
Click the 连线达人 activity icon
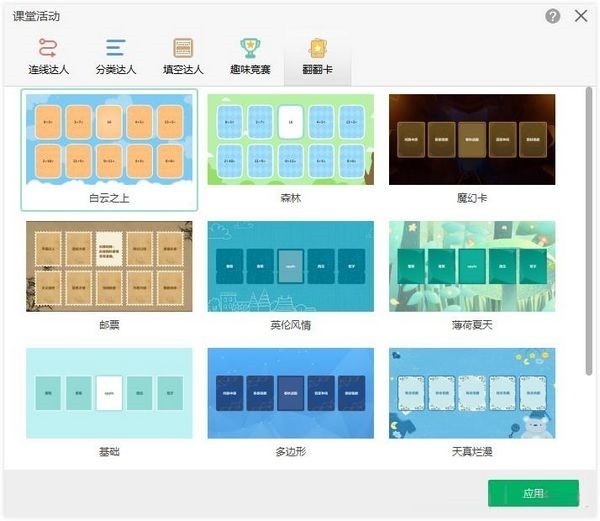[48, 47]
